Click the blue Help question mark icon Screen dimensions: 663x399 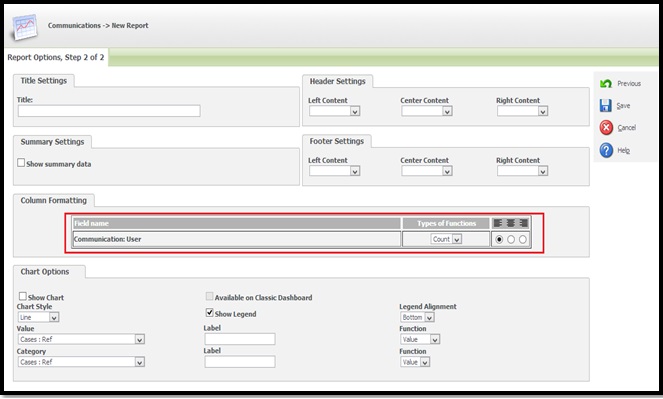point(606,150)
